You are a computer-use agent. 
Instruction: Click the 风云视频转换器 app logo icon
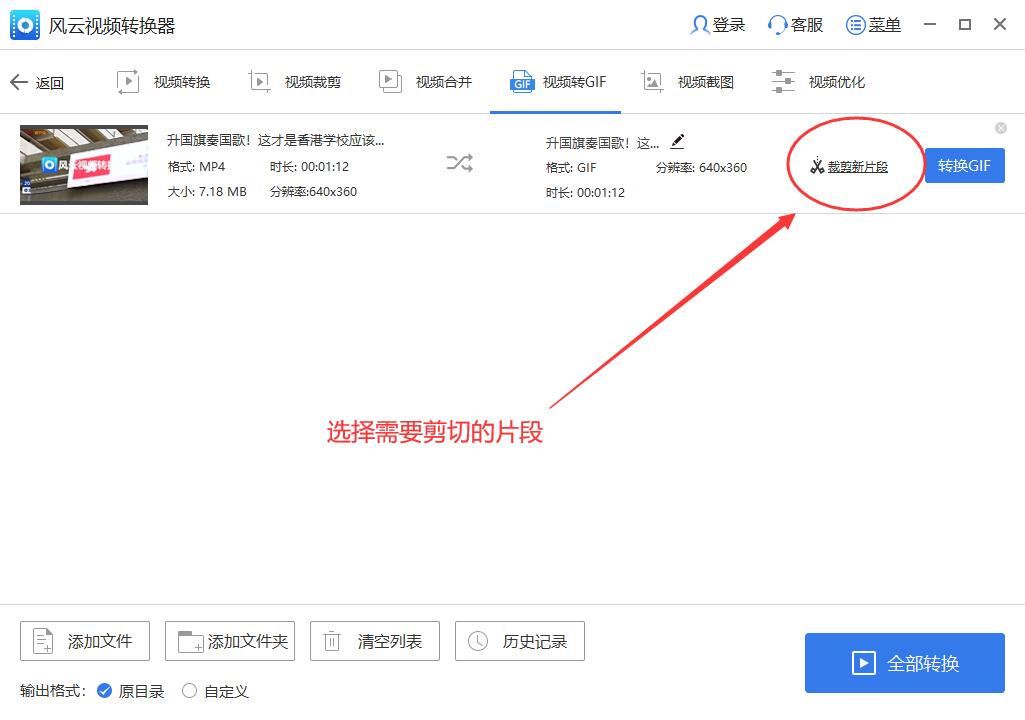[25, 26]
